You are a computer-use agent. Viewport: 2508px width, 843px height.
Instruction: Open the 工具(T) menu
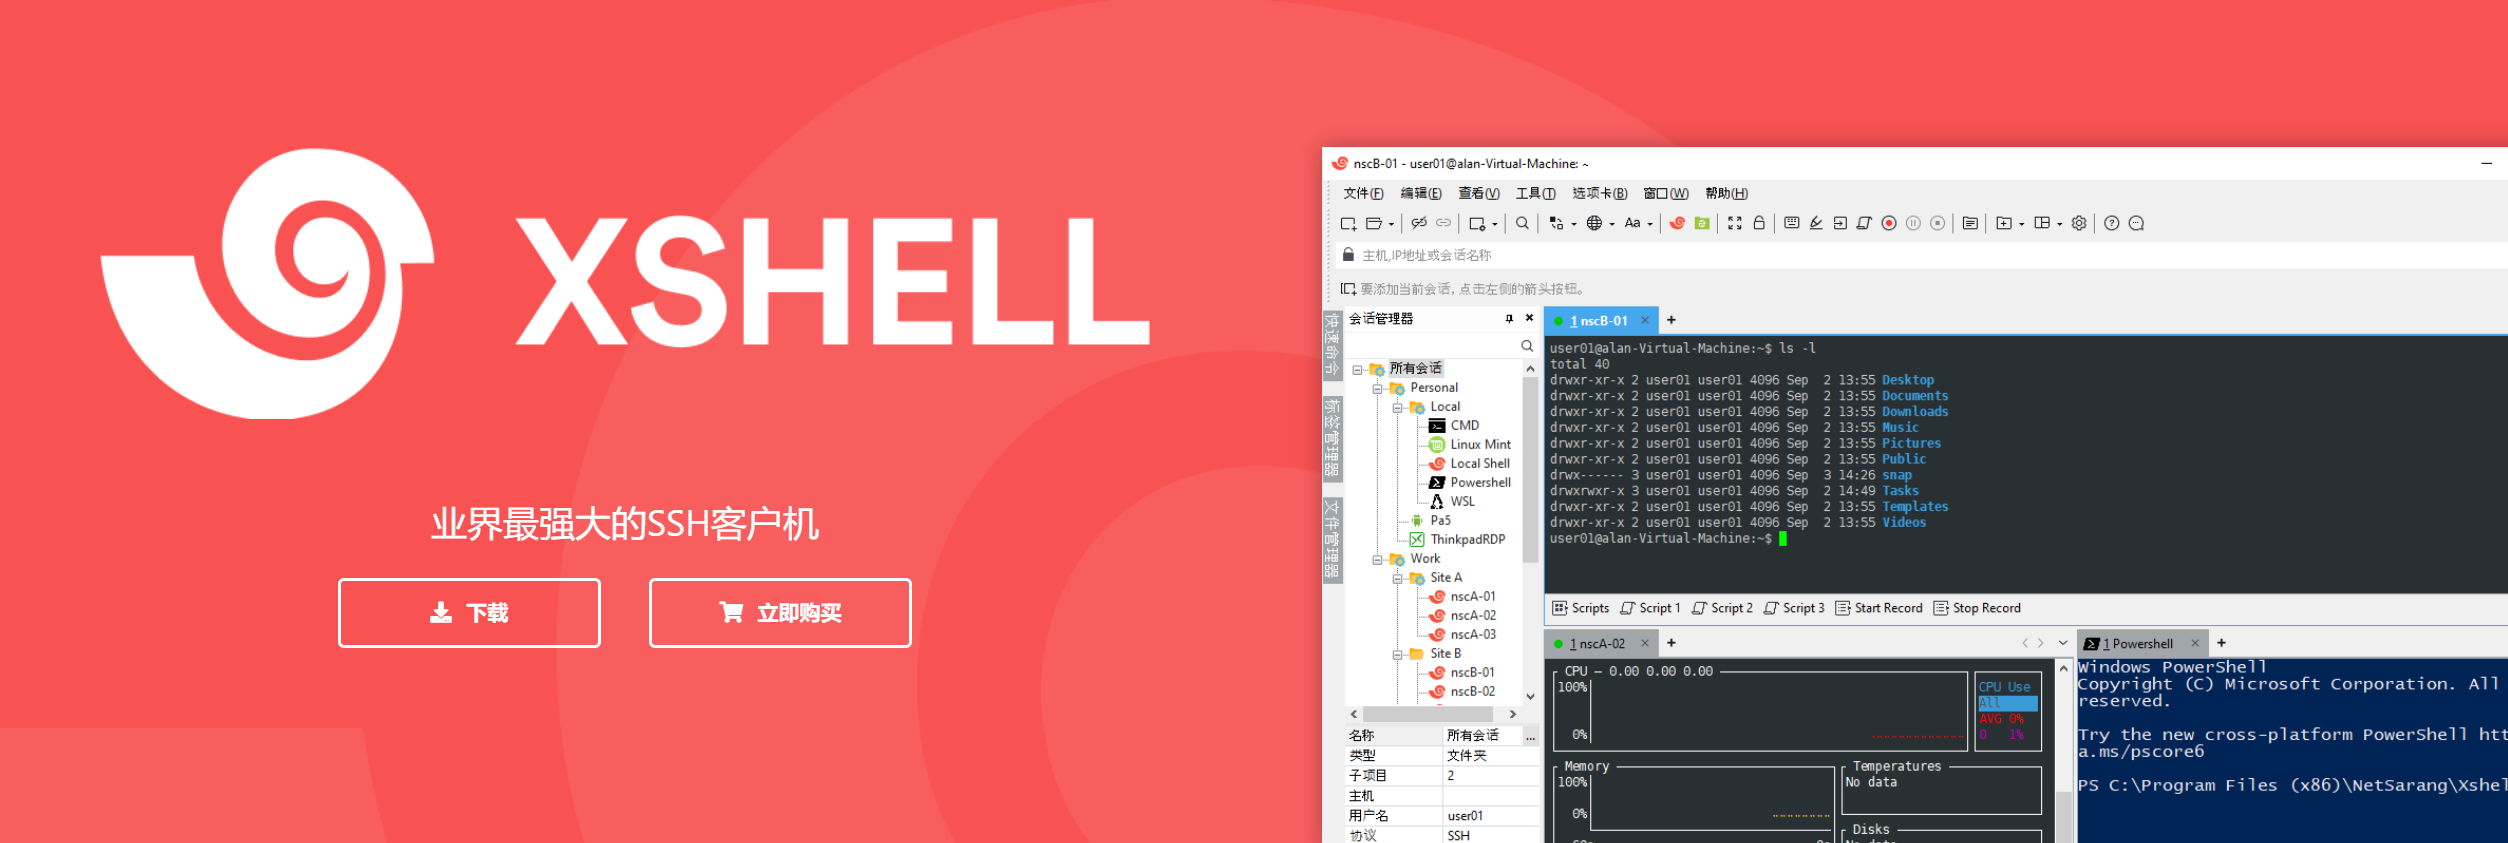pos(1535,194)
